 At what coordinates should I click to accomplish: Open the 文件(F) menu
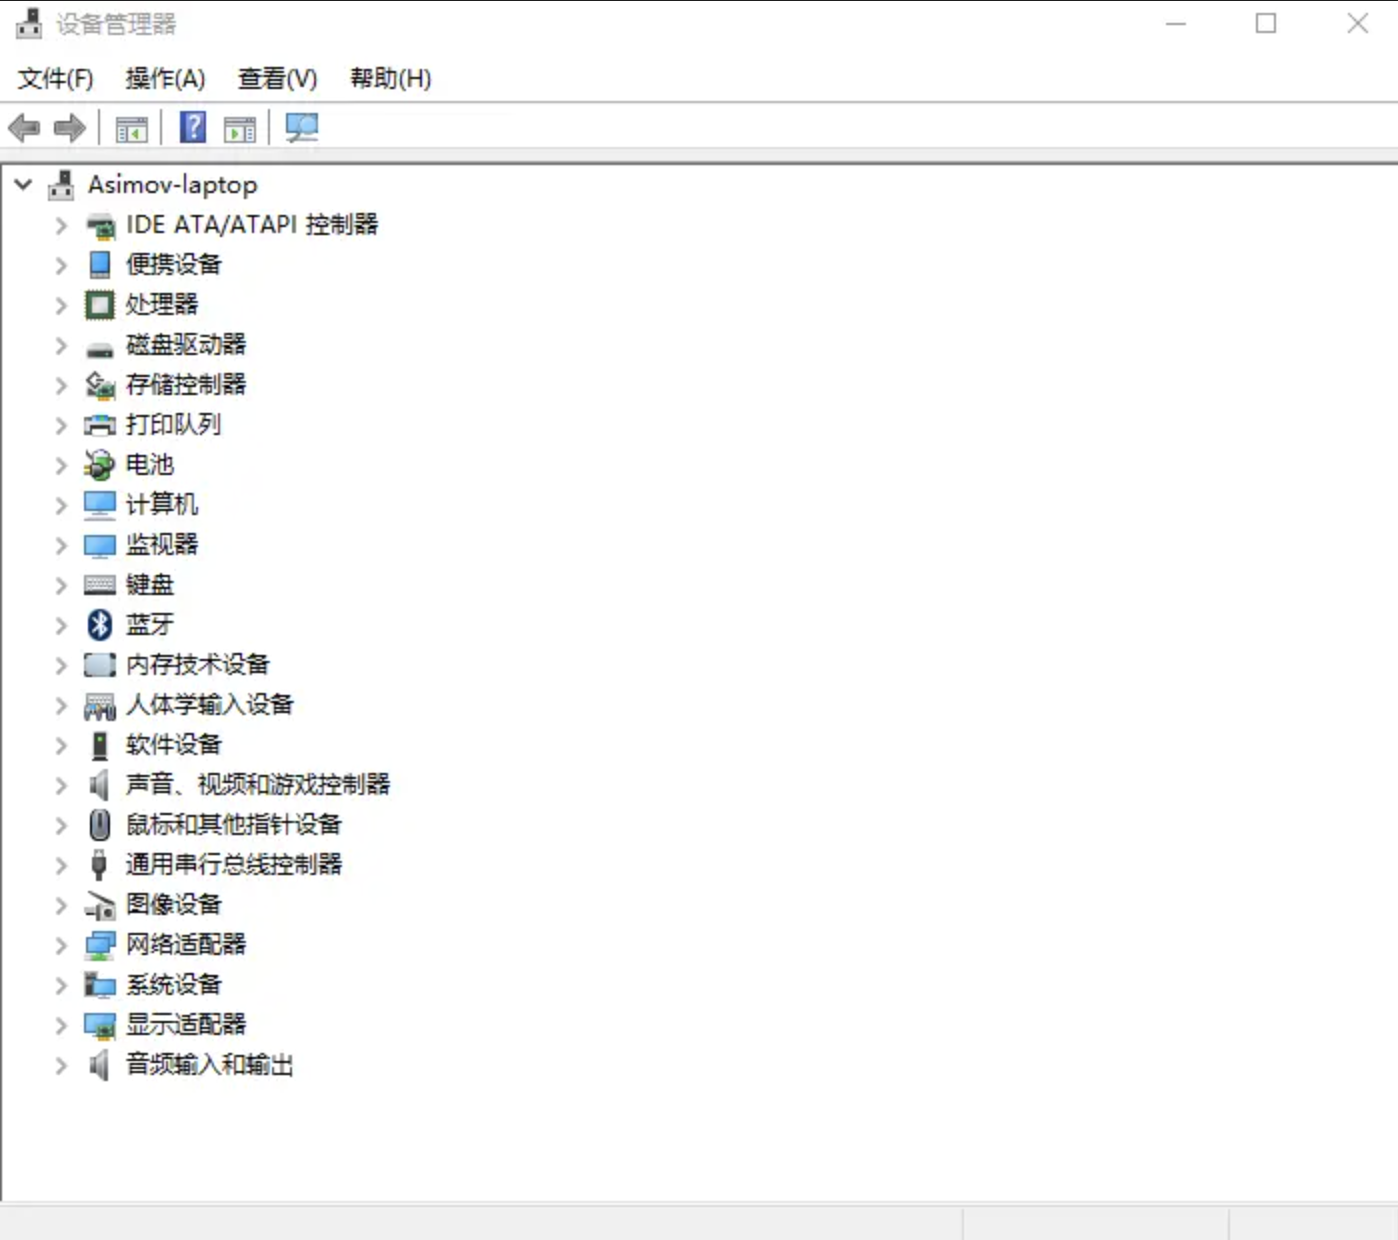click(55, 78)
